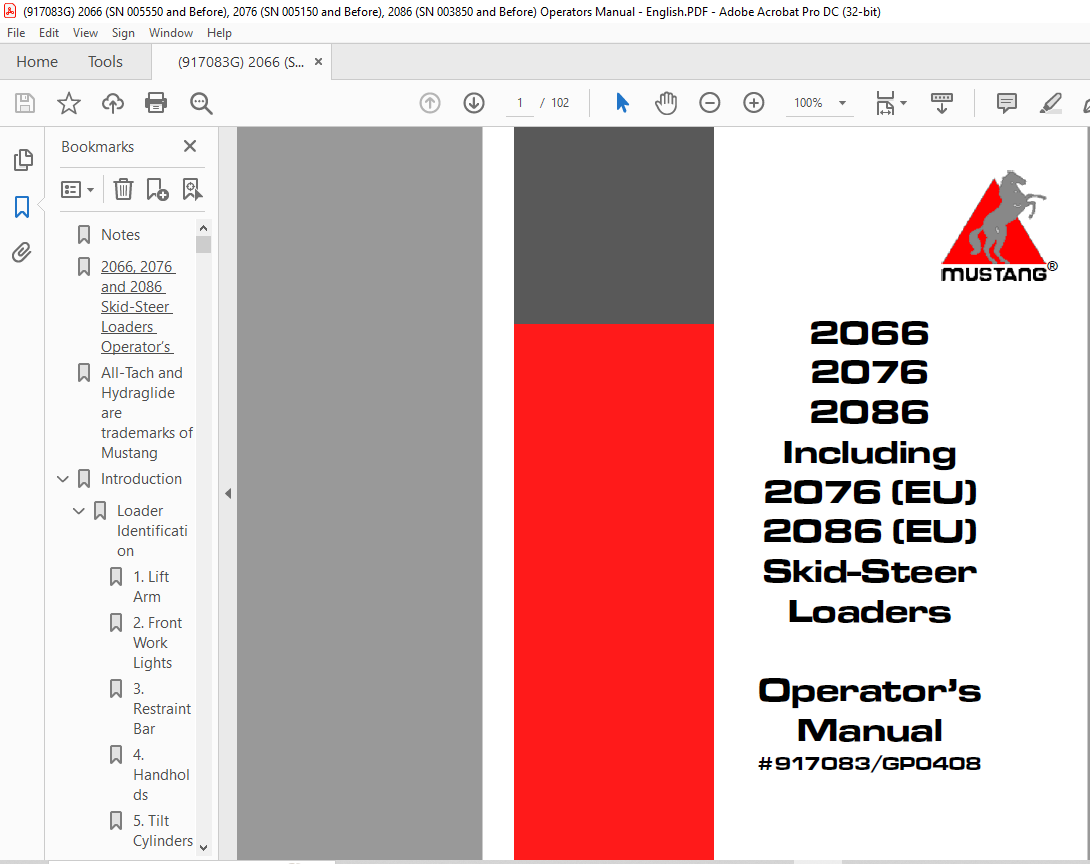The image size is (1090, 864).
Task: Go to 3. Restraint Bar bookmark
Action: click(x=162, y=709)
